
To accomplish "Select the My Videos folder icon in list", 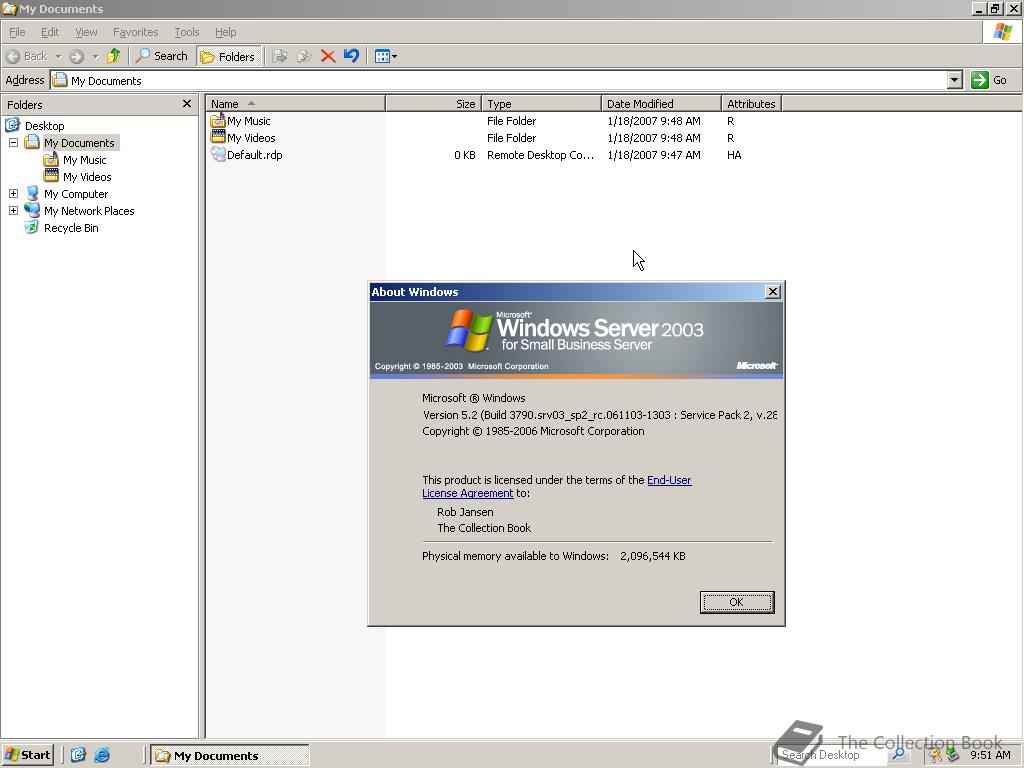I will pos(217,138).
